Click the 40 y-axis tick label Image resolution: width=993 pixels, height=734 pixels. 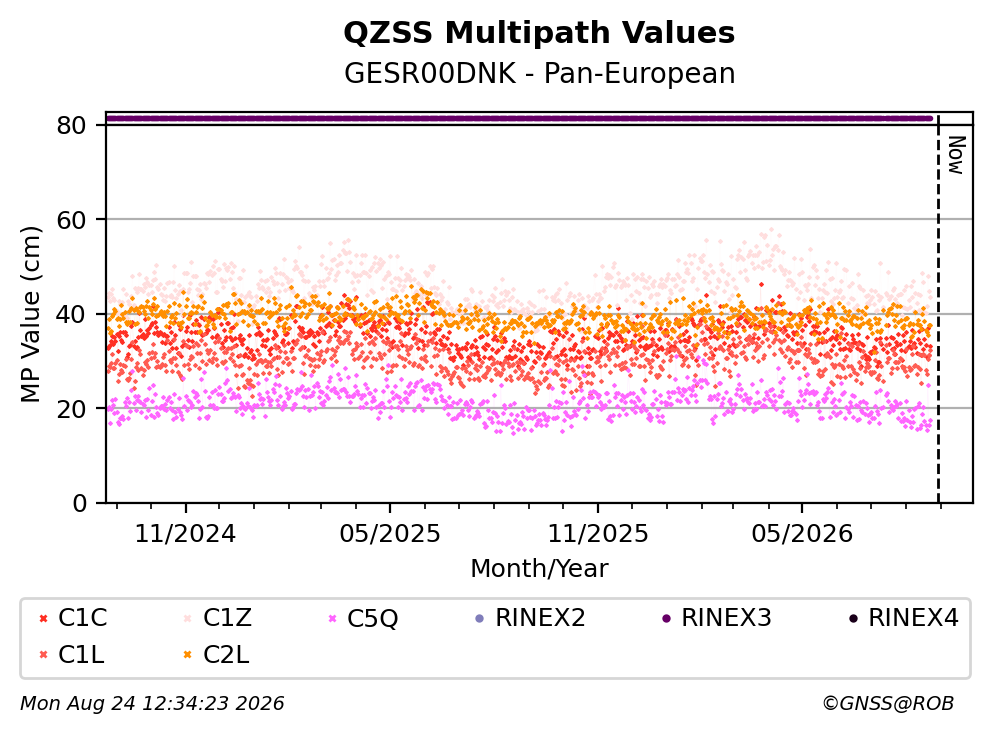coord(71,314)
